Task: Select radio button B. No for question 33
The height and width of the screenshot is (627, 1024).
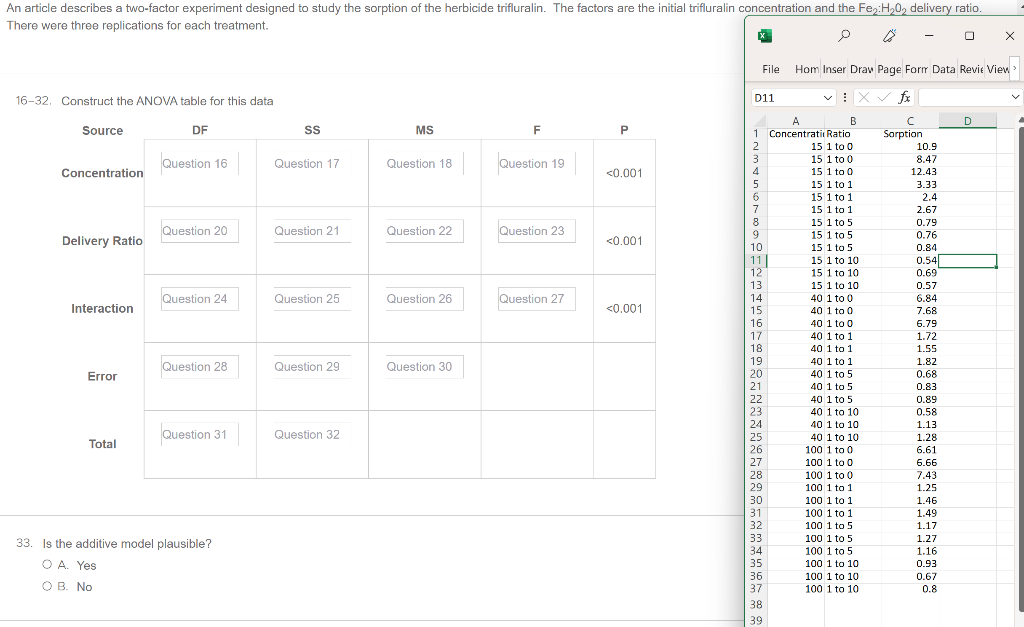Action: click(x=46, y=586)
